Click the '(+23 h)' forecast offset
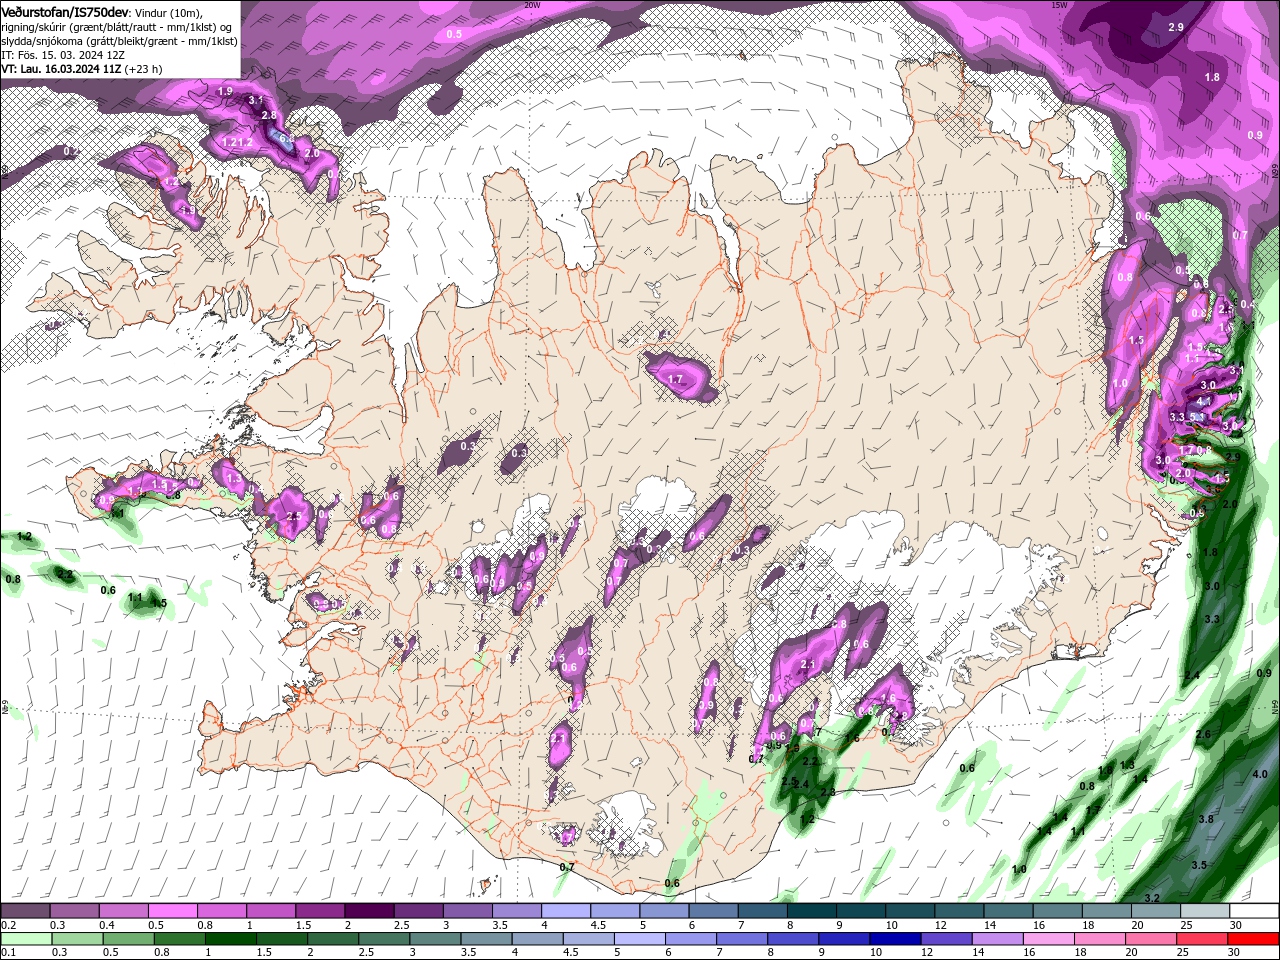 tap(143, 69)
